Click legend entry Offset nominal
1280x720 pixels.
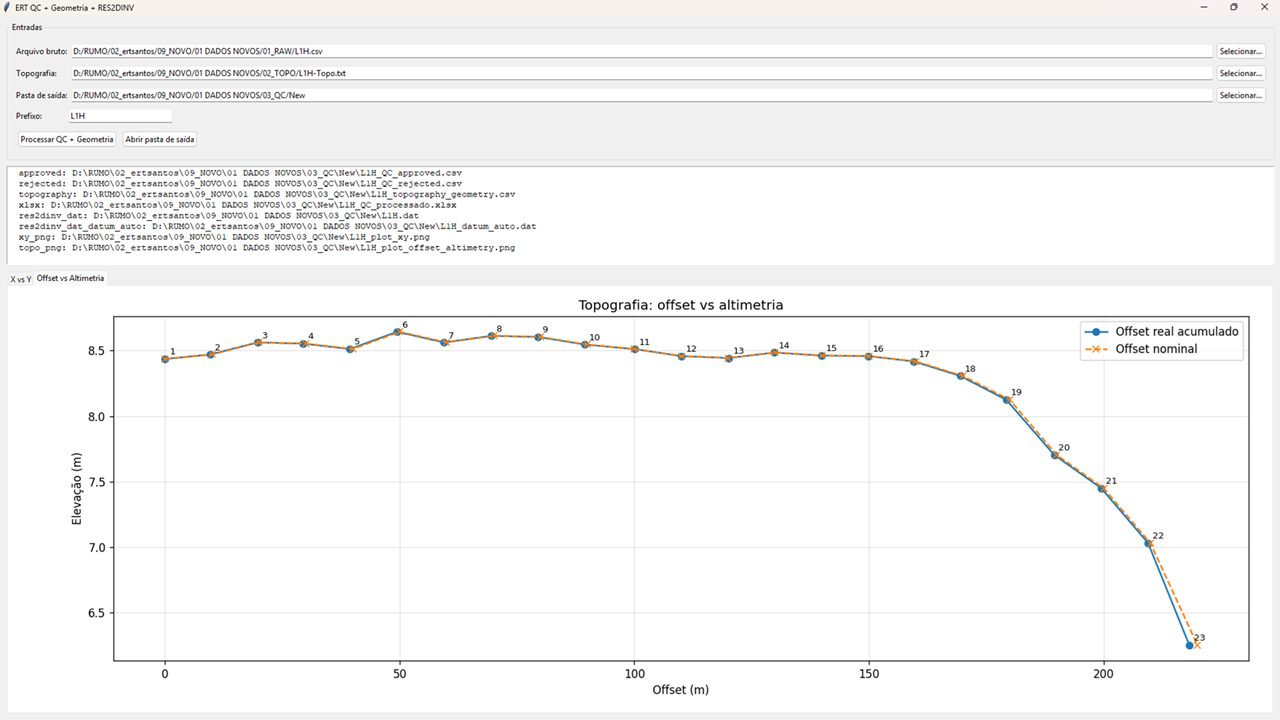pos(1139,349)
